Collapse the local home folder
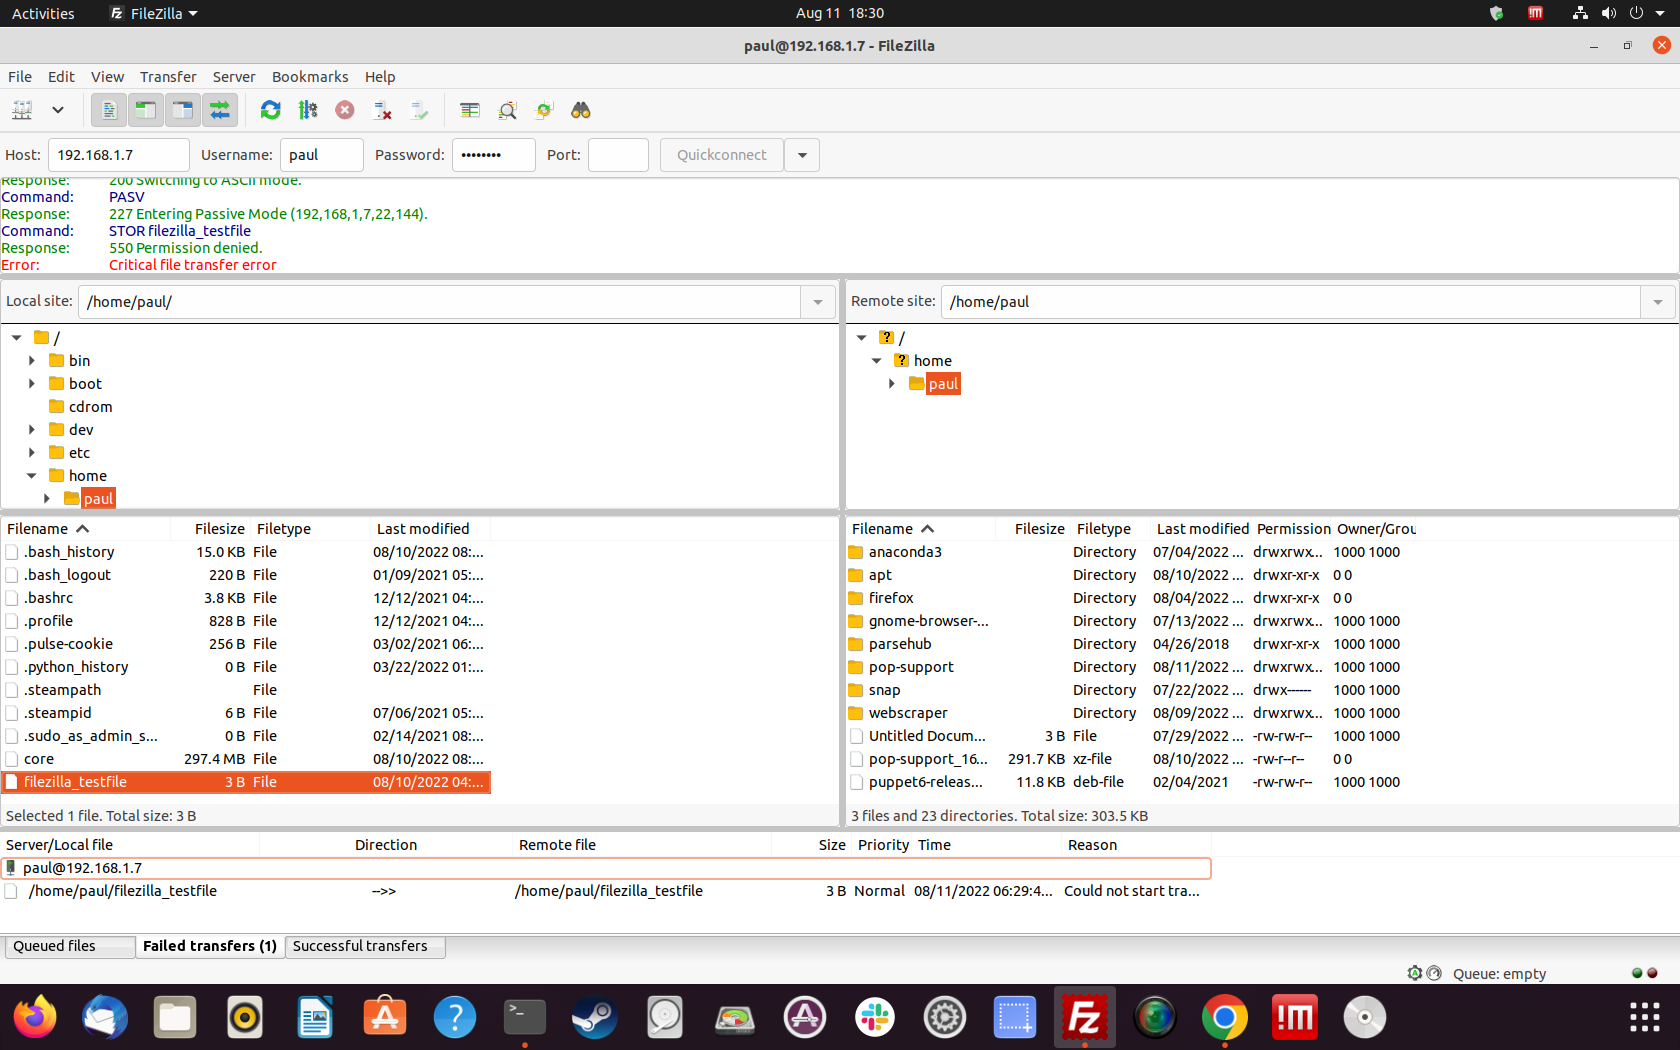Screen dimensions: 1680x1050 (32, 476)
